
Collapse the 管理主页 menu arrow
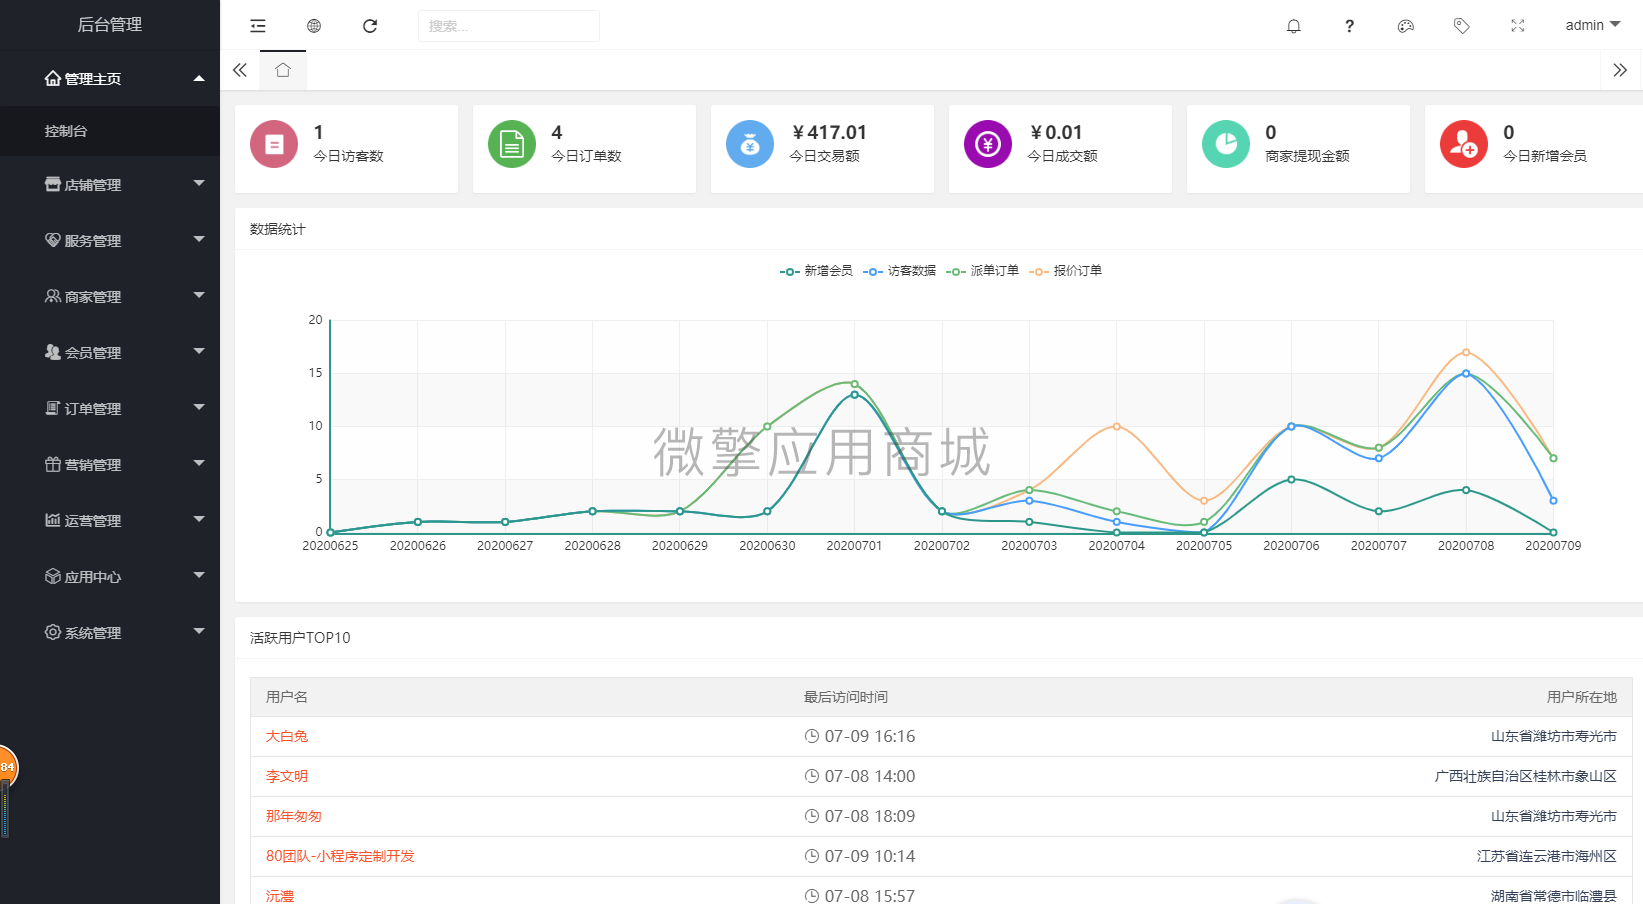coord(199,78)
